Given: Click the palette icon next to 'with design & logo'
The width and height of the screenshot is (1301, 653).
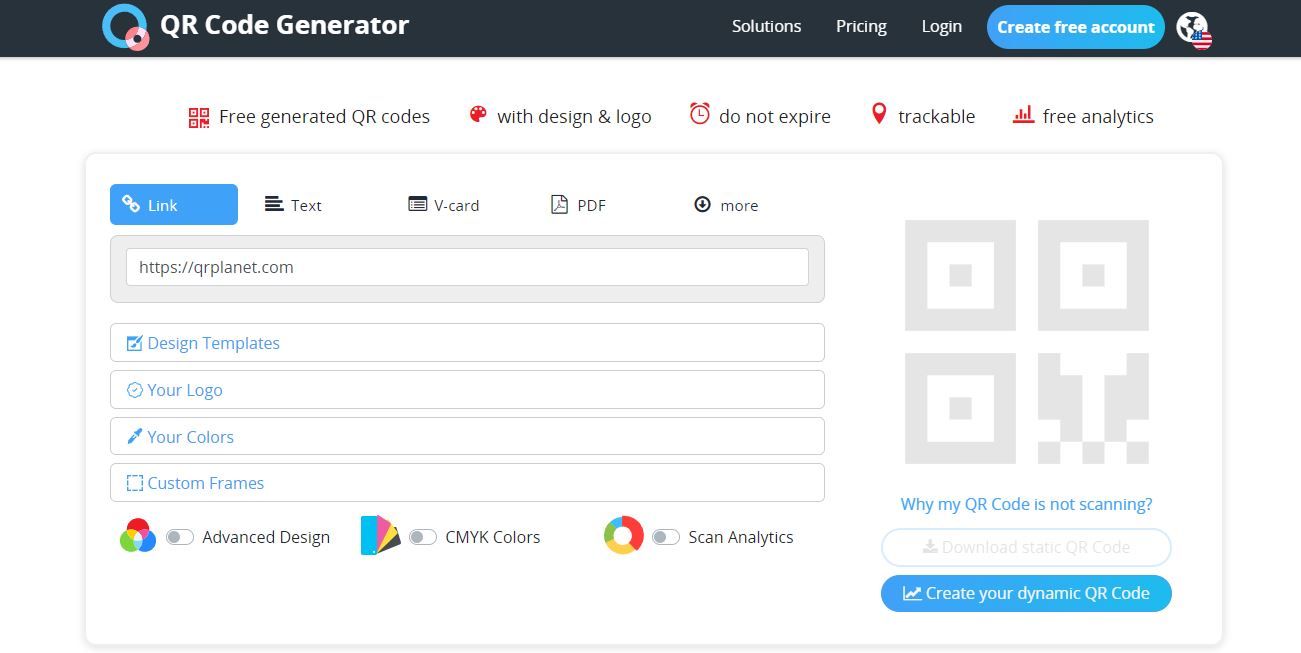Looking at the screenshot, I should 478,115.
